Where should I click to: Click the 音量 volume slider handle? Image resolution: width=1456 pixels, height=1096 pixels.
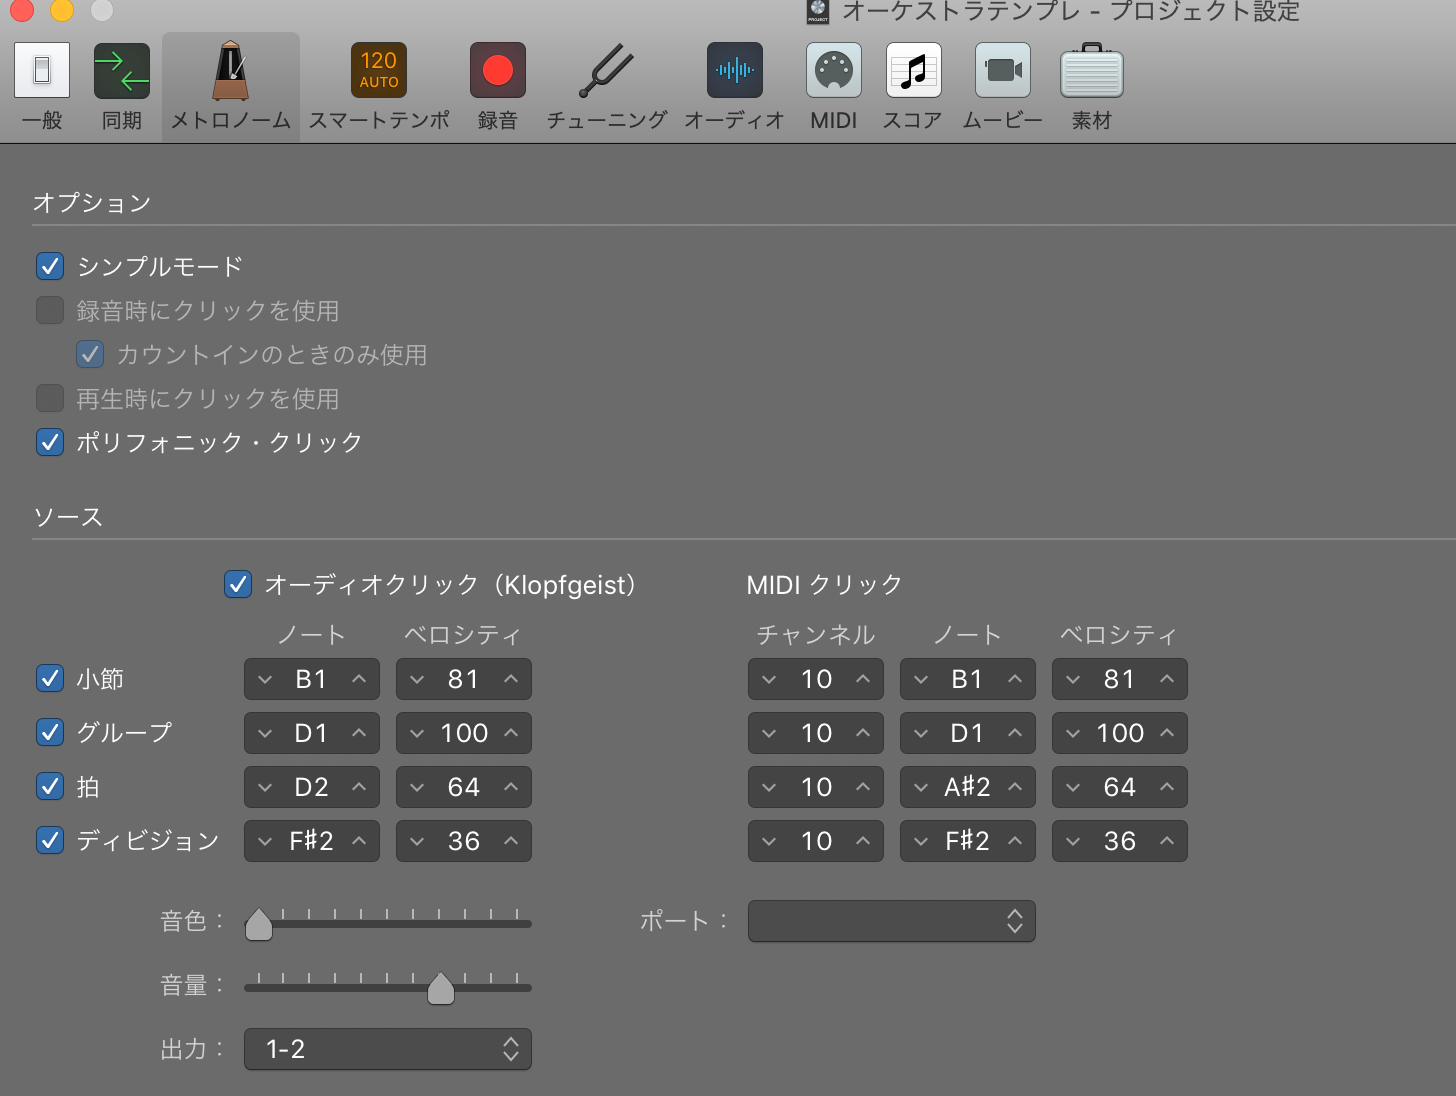coord(441,988)
